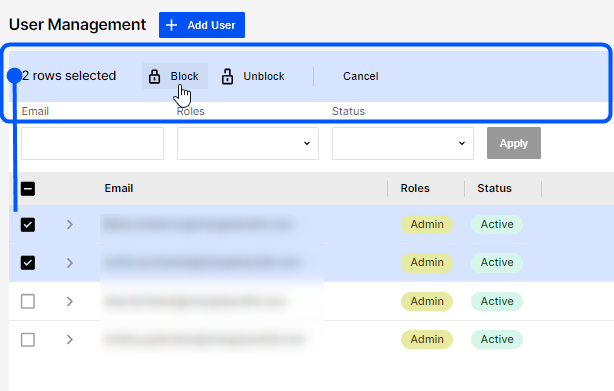Toggle the select-all header checkbox
Screen dimensions: 614x391
[x=28, y=189]
